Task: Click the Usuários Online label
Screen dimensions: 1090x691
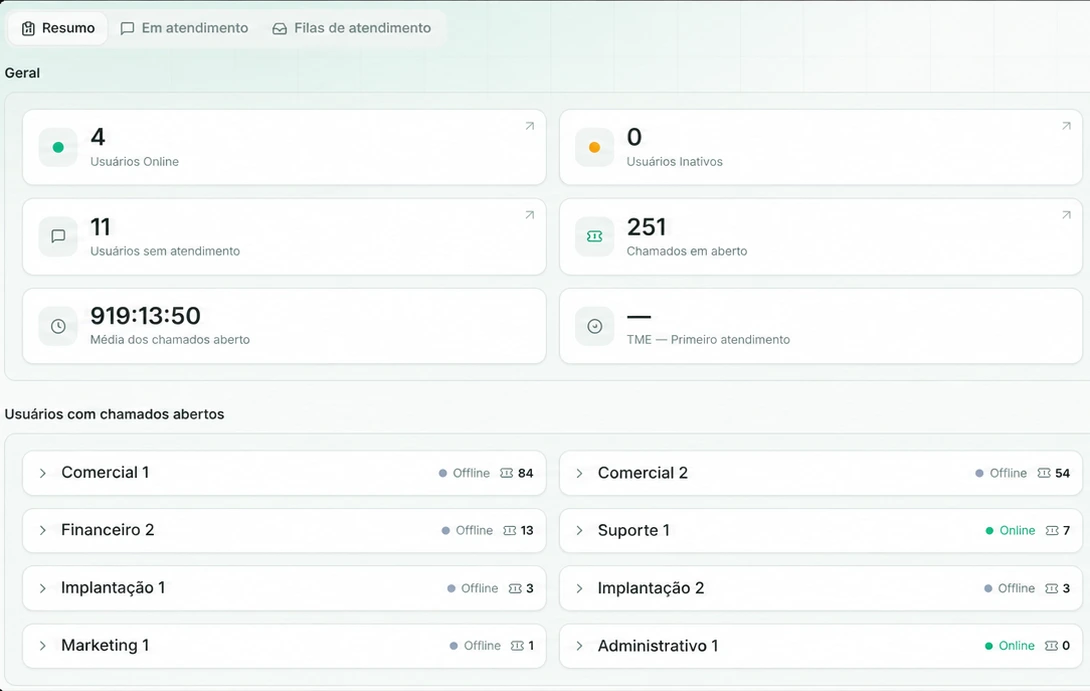Action: [x=134, y=161]
